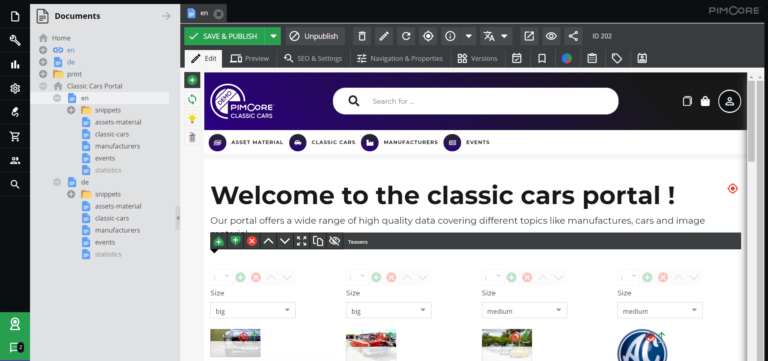Screen dimensions: 768x361
Task: Click the green refresh icon in editor sidebar
Action: [192, 99]
